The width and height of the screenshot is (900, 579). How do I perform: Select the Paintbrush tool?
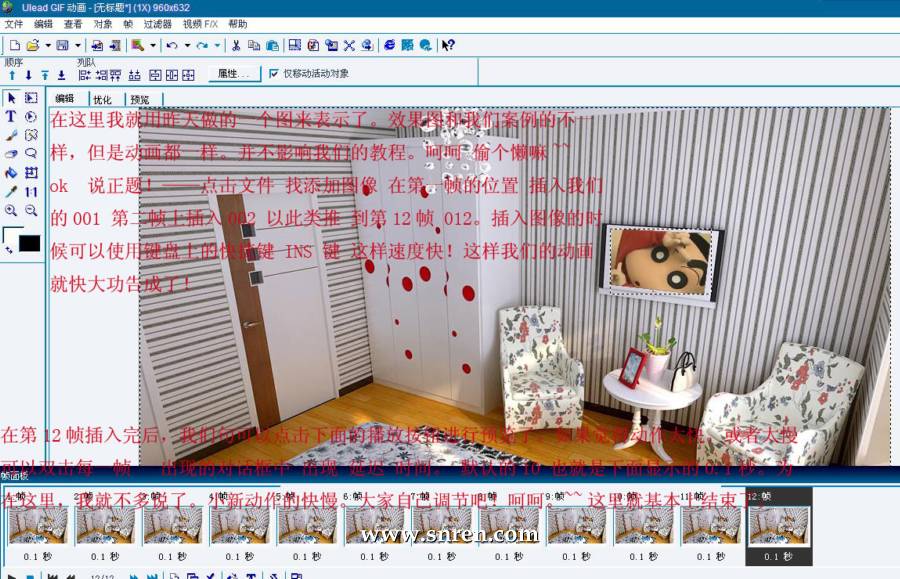(11, 135)
